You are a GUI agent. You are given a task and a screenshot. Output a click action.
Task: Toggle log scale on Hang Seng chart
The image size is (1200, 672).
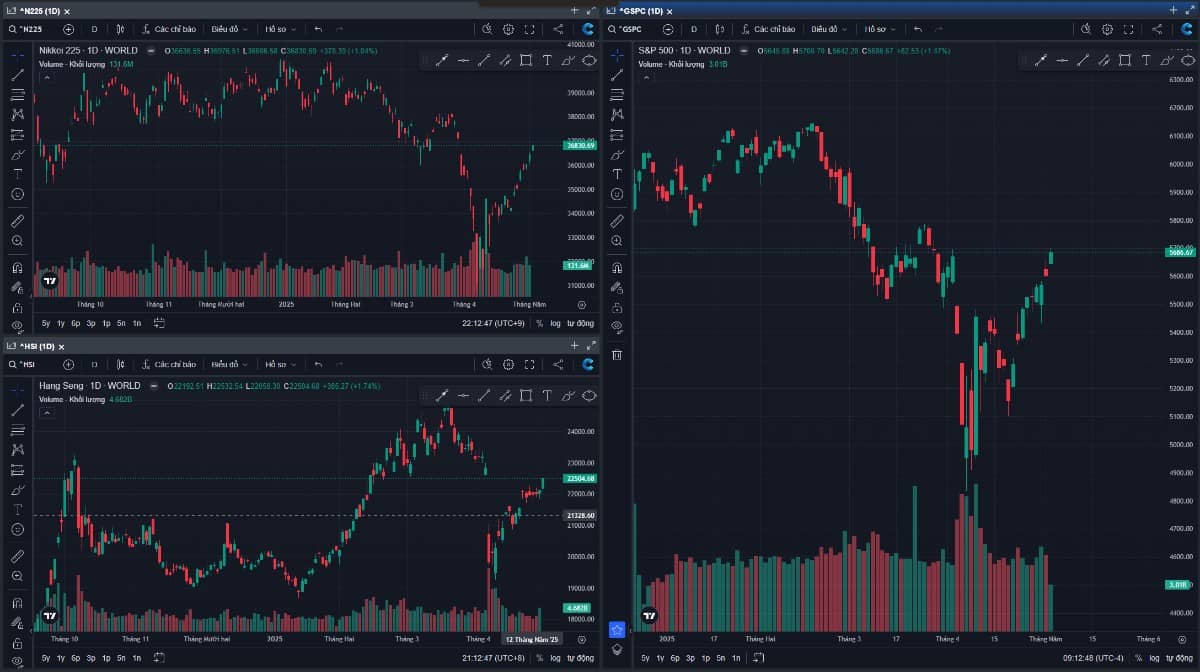(556, 658)
